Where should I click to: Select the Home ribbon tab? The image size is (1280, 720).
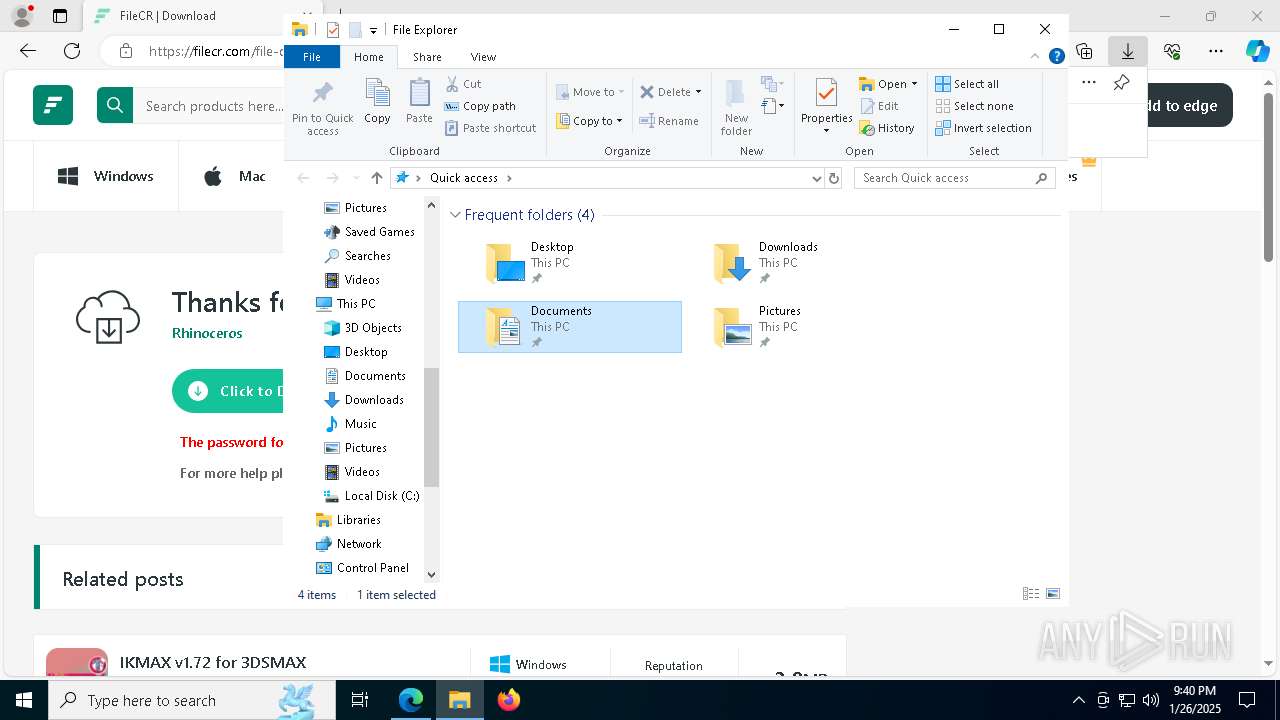coord(368,57)
